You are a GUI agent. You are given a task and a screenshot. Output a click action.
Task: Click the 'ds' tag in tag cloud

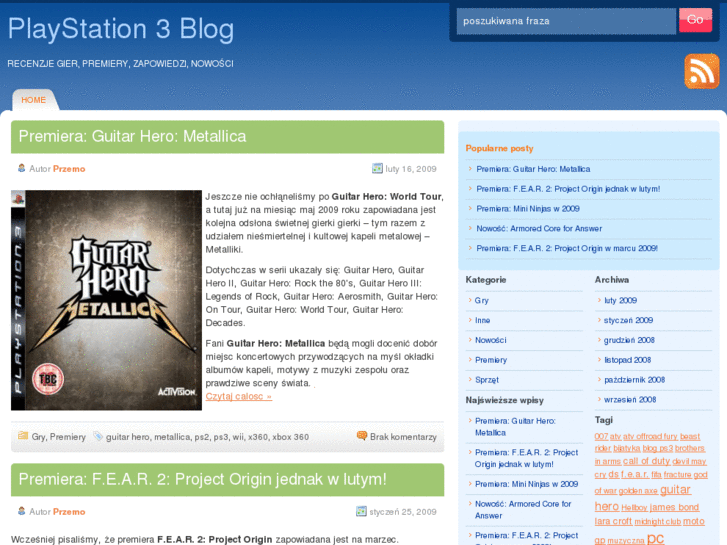pos(613,474)
